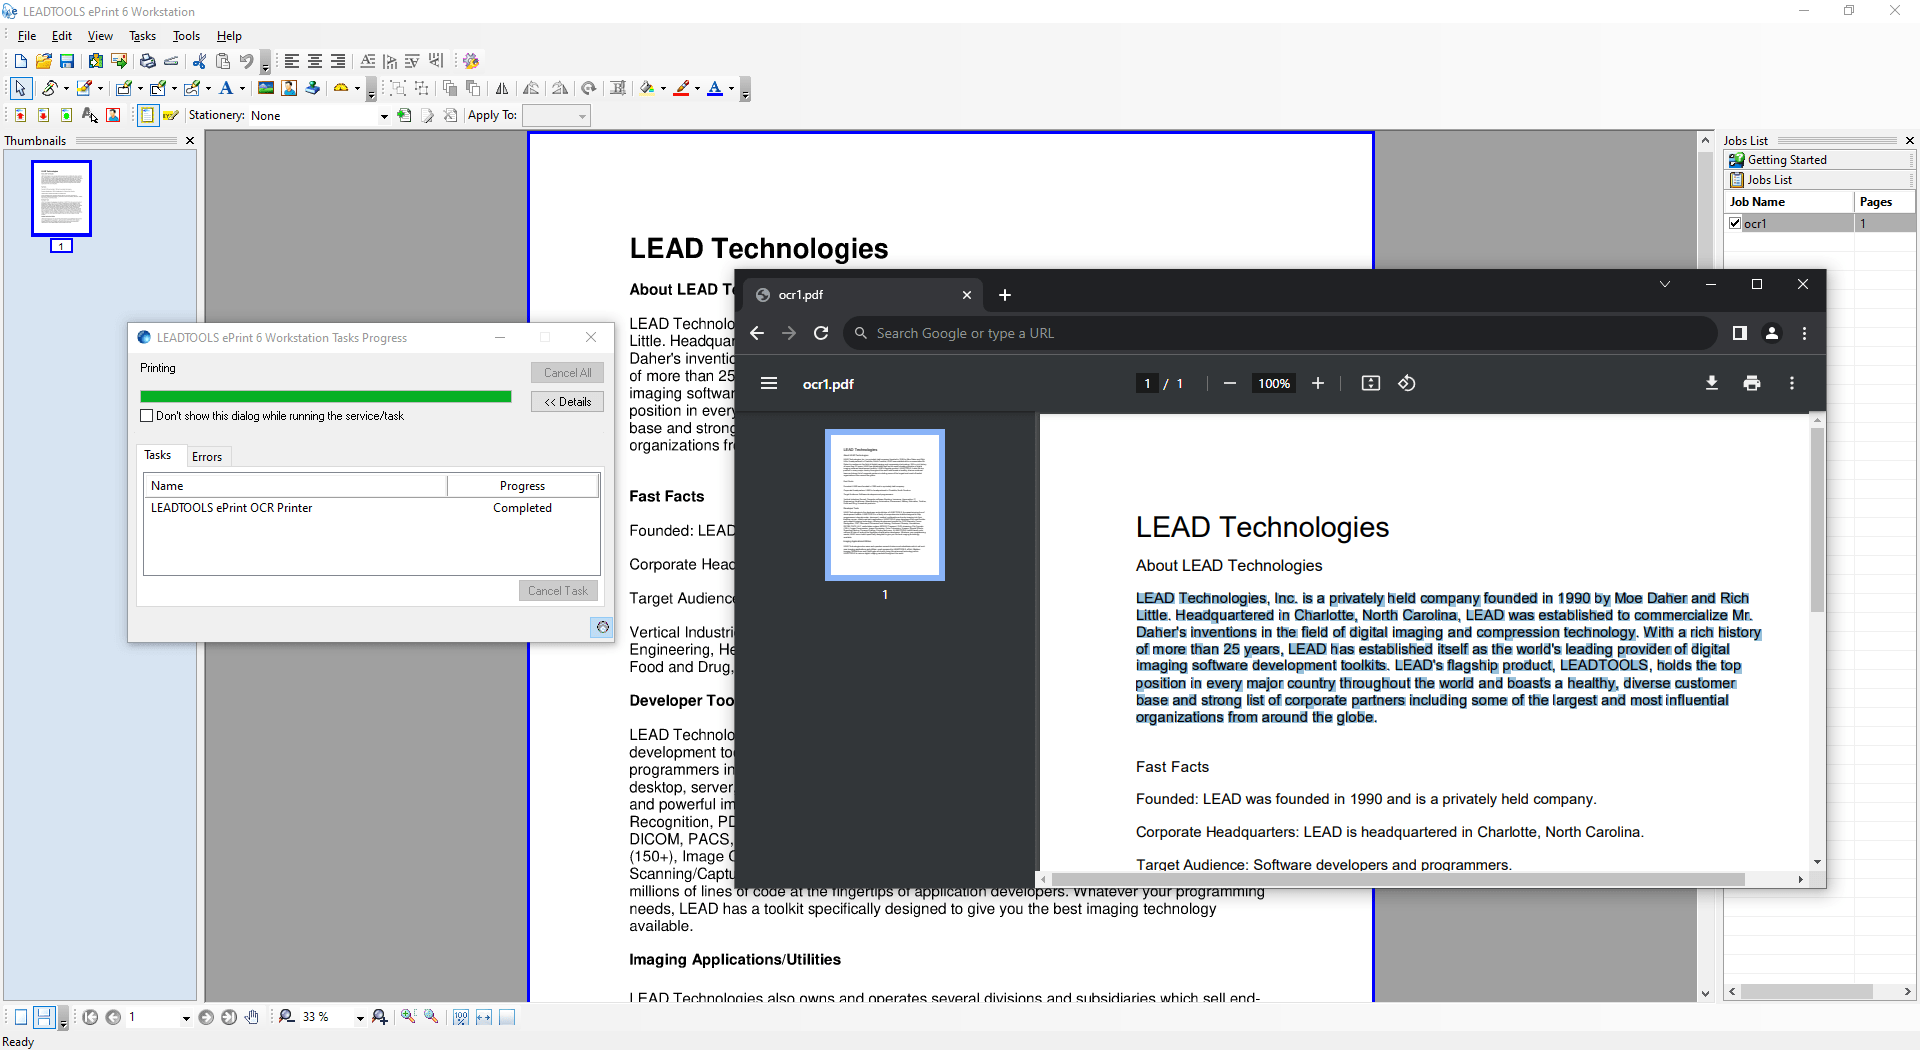The image size is (1920, 1050).
Task: Open the Tasks menu
Action: point(142,36)
